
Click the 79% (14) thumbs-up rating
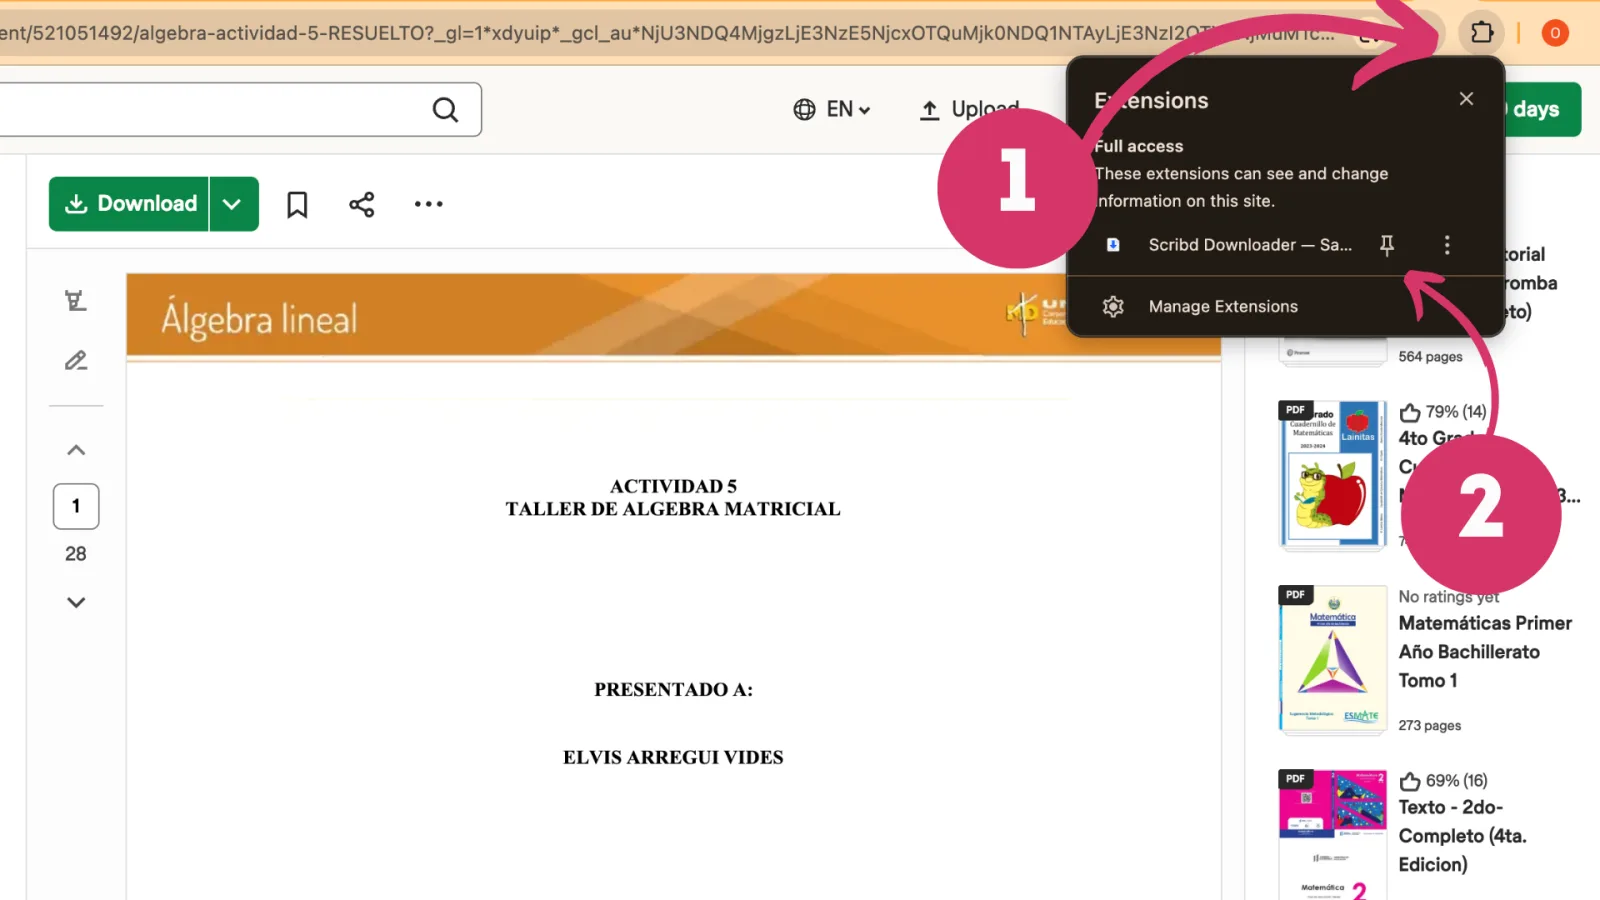click(x=1442, y=412)
